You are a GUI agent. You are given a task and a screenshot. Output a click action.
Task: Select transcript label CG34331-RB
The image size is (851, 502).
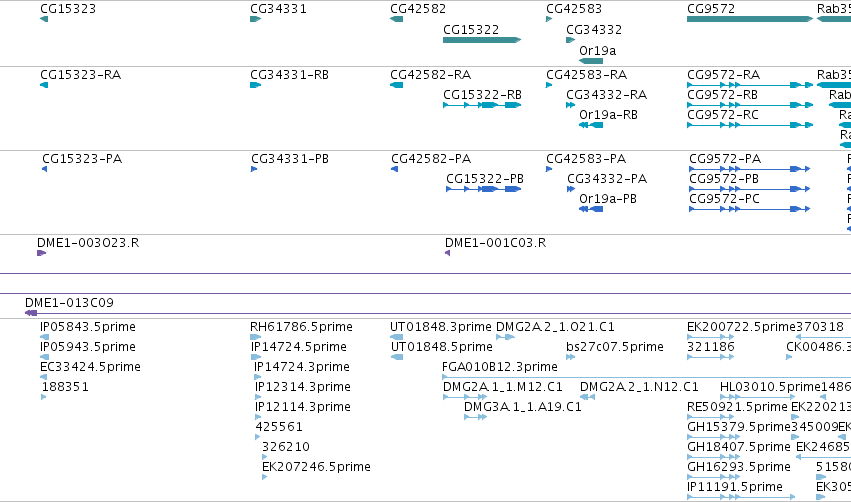point(289,74)
